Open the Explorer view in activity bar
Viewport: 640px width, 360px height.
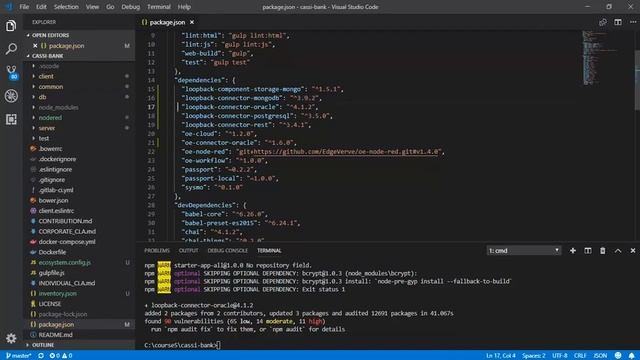pyautogui.click(x=11, y=26)
